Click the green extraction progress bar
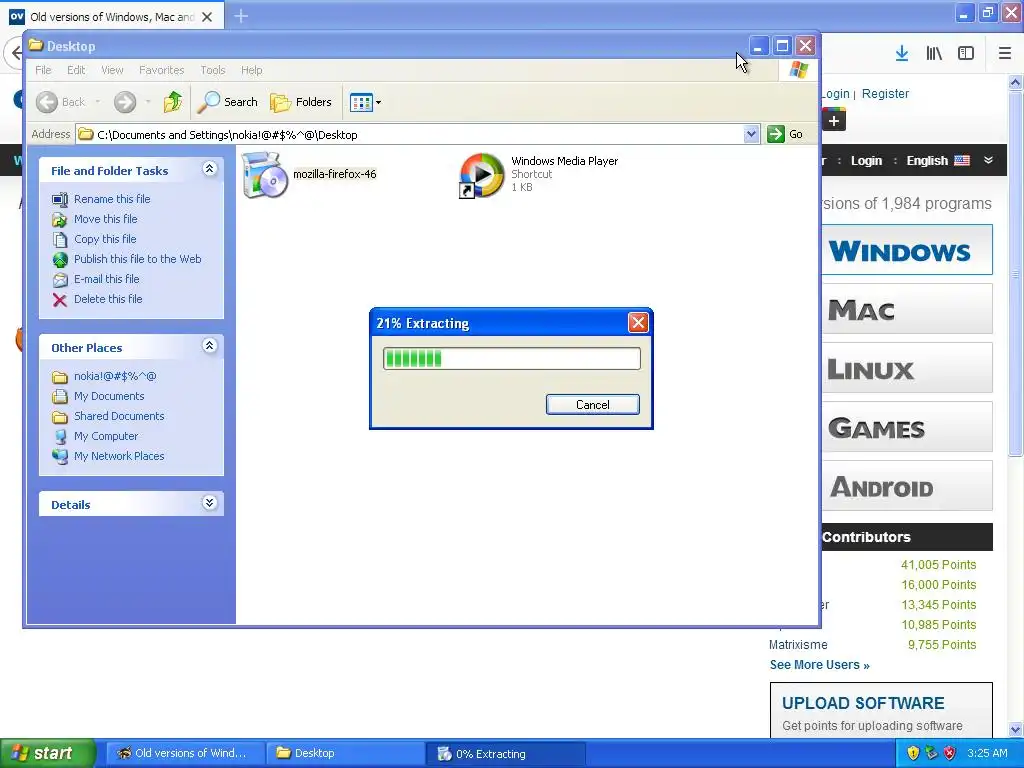This screenshot has width=1024, height=768. pos(511,359)
